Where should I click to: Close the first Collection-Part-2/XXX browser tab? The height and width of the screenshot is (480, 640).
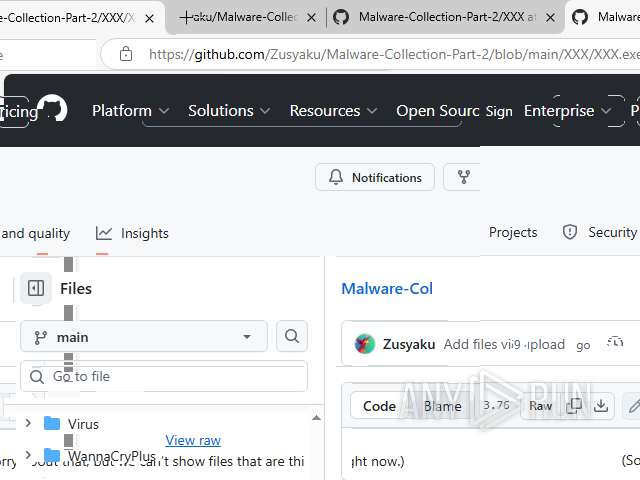(x=150, y=18)
